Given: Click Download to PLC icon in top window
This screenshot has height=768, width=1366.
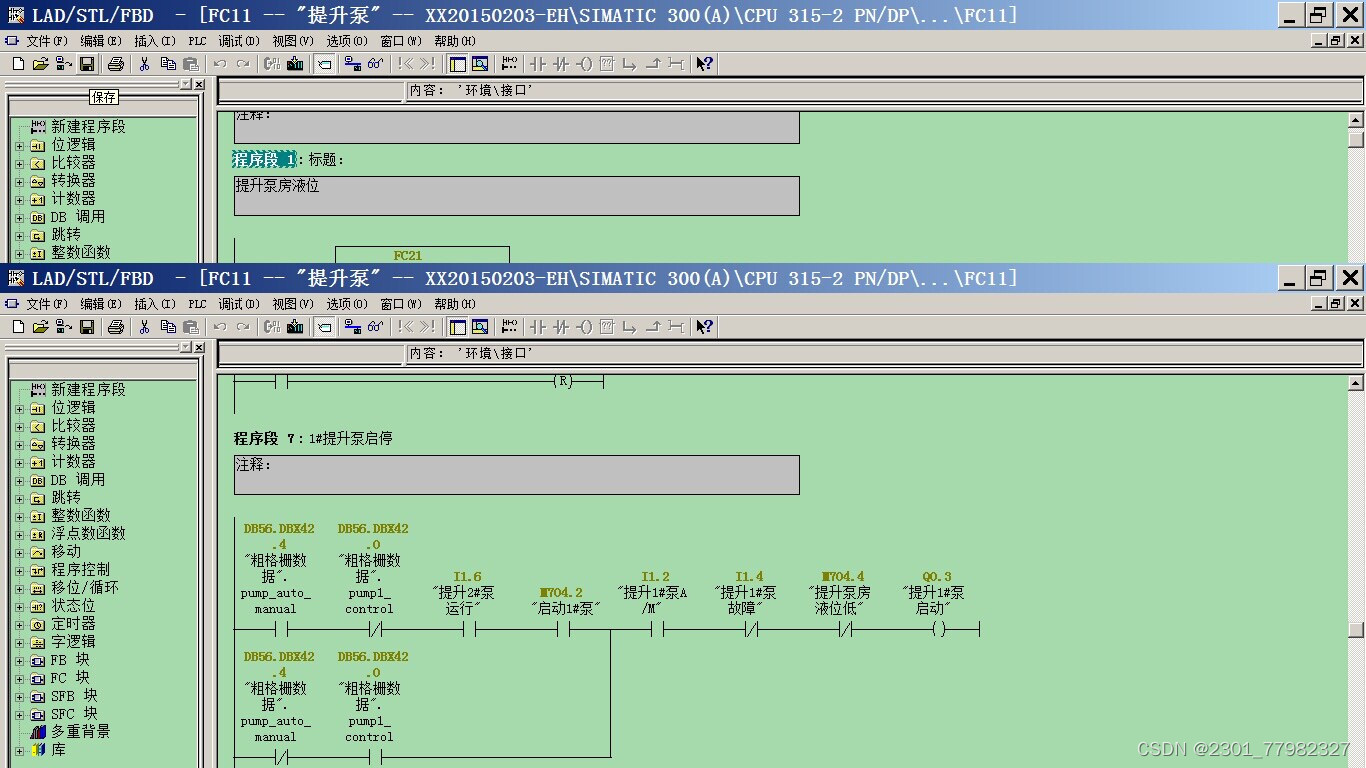Looking at the screenshot, I should coord(295,64).
